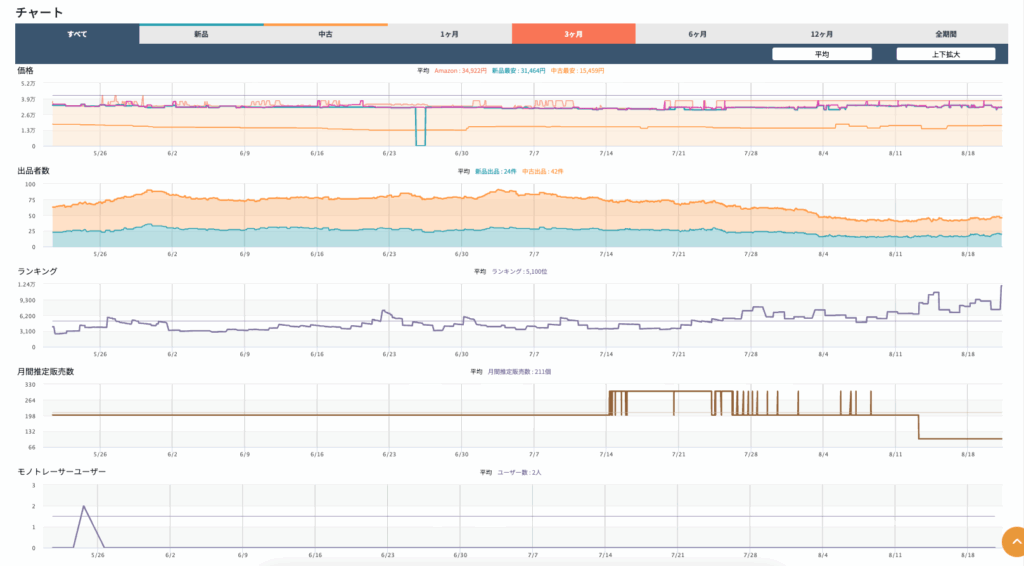Viewport: 1024px width, 566px height.
Task: Switch to 全期間 period
Action: point(945,34)
